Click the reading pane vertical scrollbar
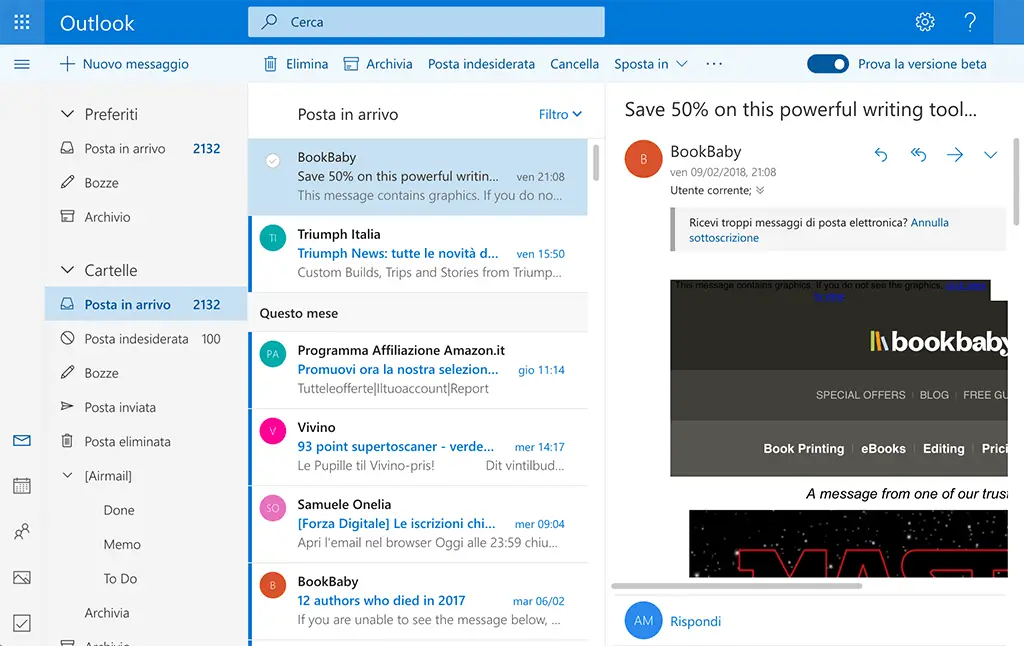 point(1016,182)
